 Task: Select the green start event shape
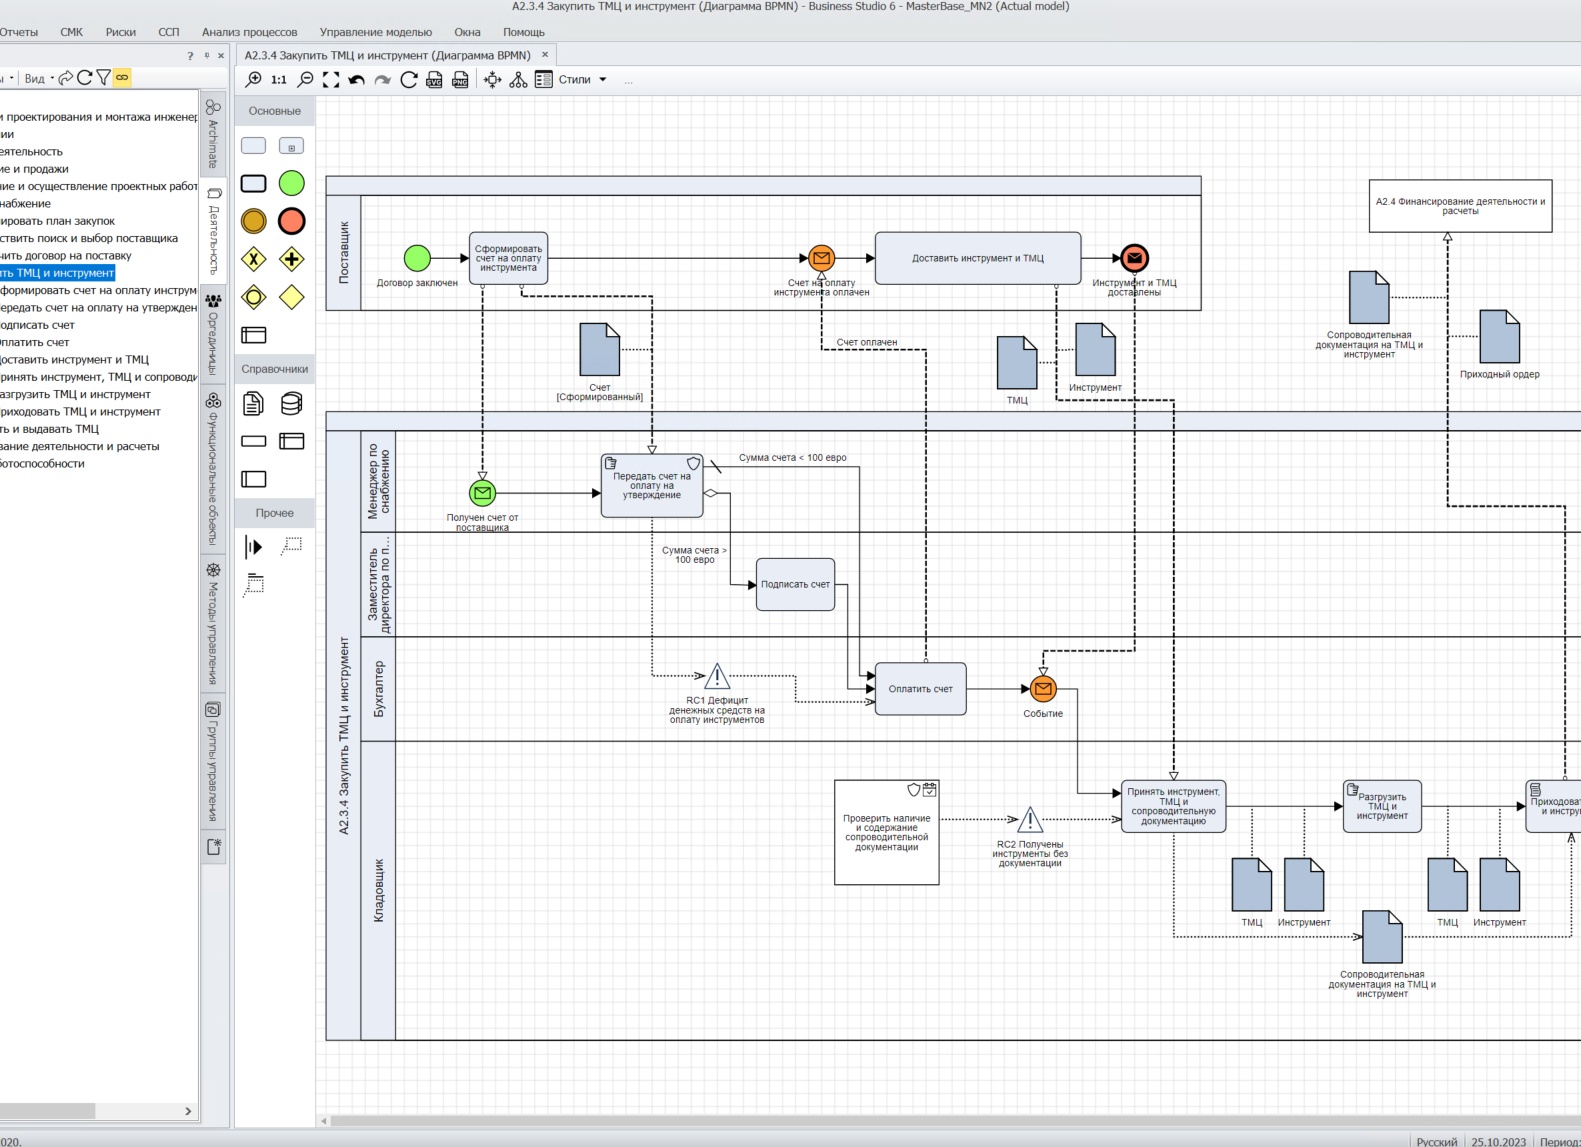(292, 183)
